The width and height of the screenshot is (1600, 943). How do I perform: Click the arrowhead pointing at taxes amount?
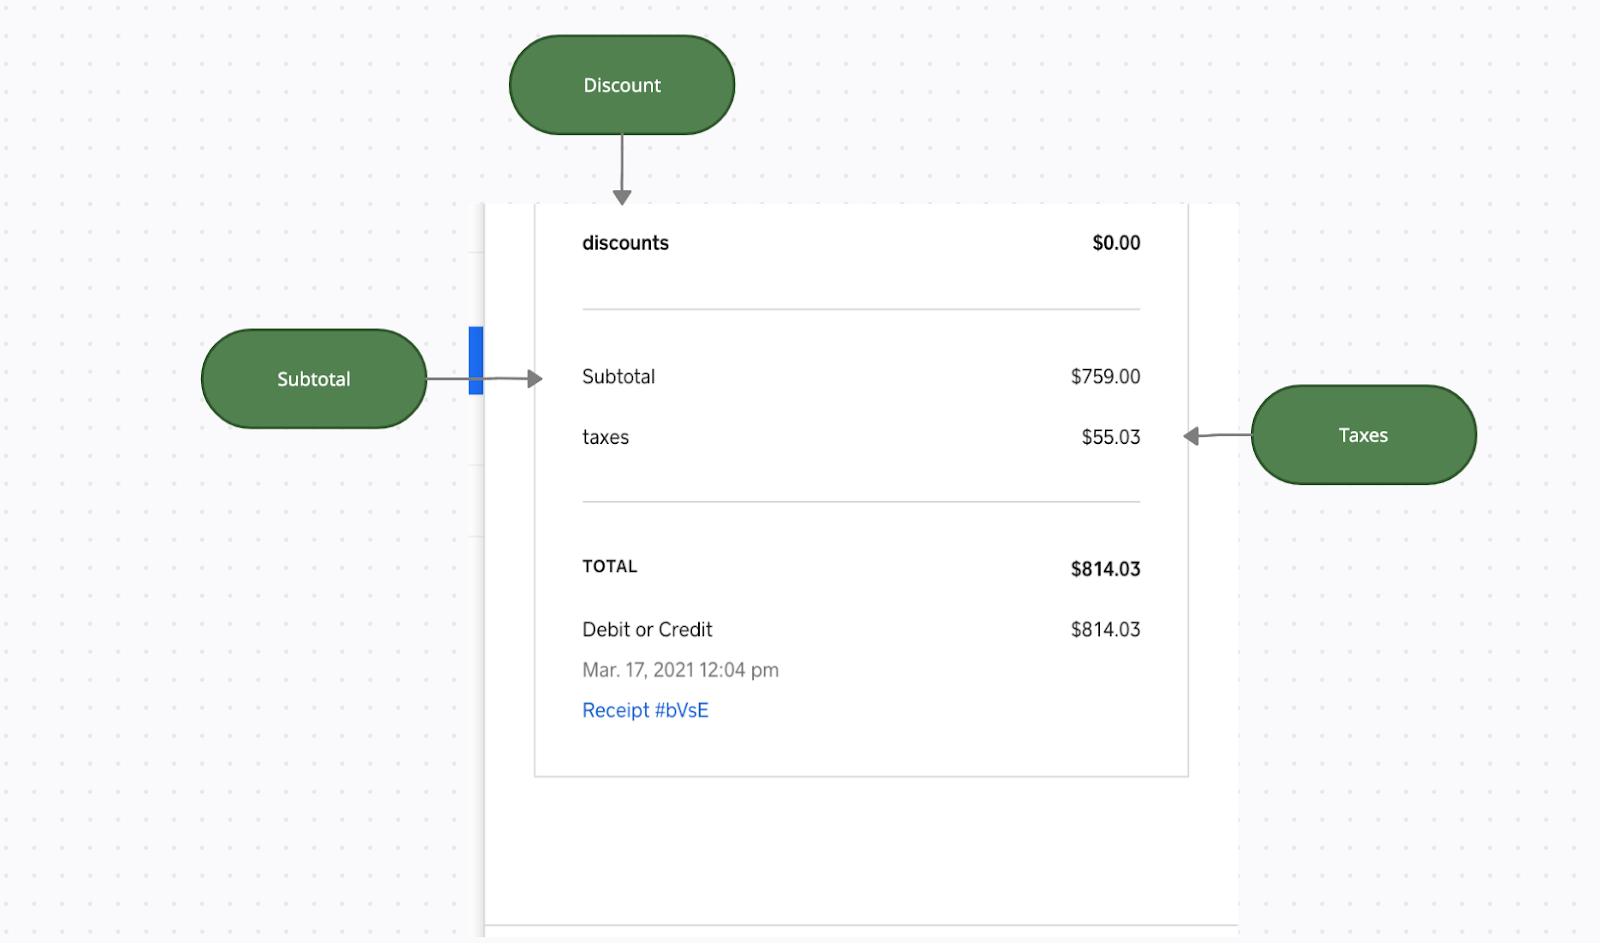[1191, 436]
